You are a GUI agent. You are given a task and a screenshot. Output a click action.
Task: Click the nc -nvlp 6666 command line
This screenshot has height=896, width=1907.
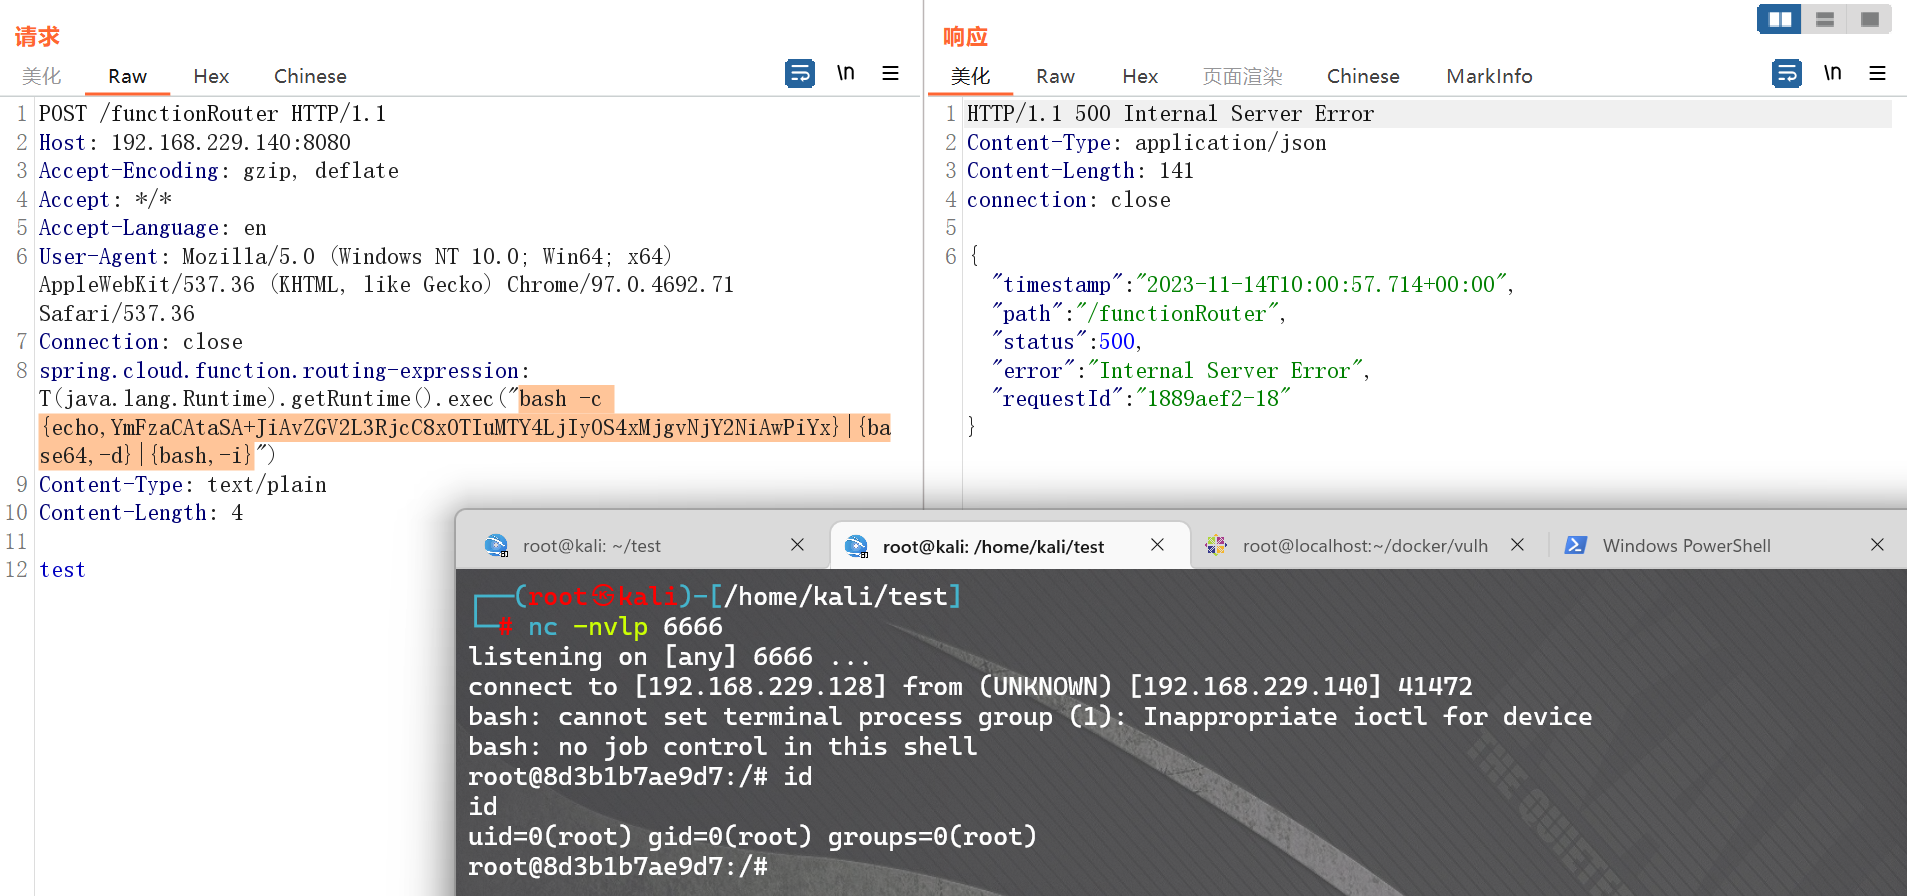(x=625, y=627)
